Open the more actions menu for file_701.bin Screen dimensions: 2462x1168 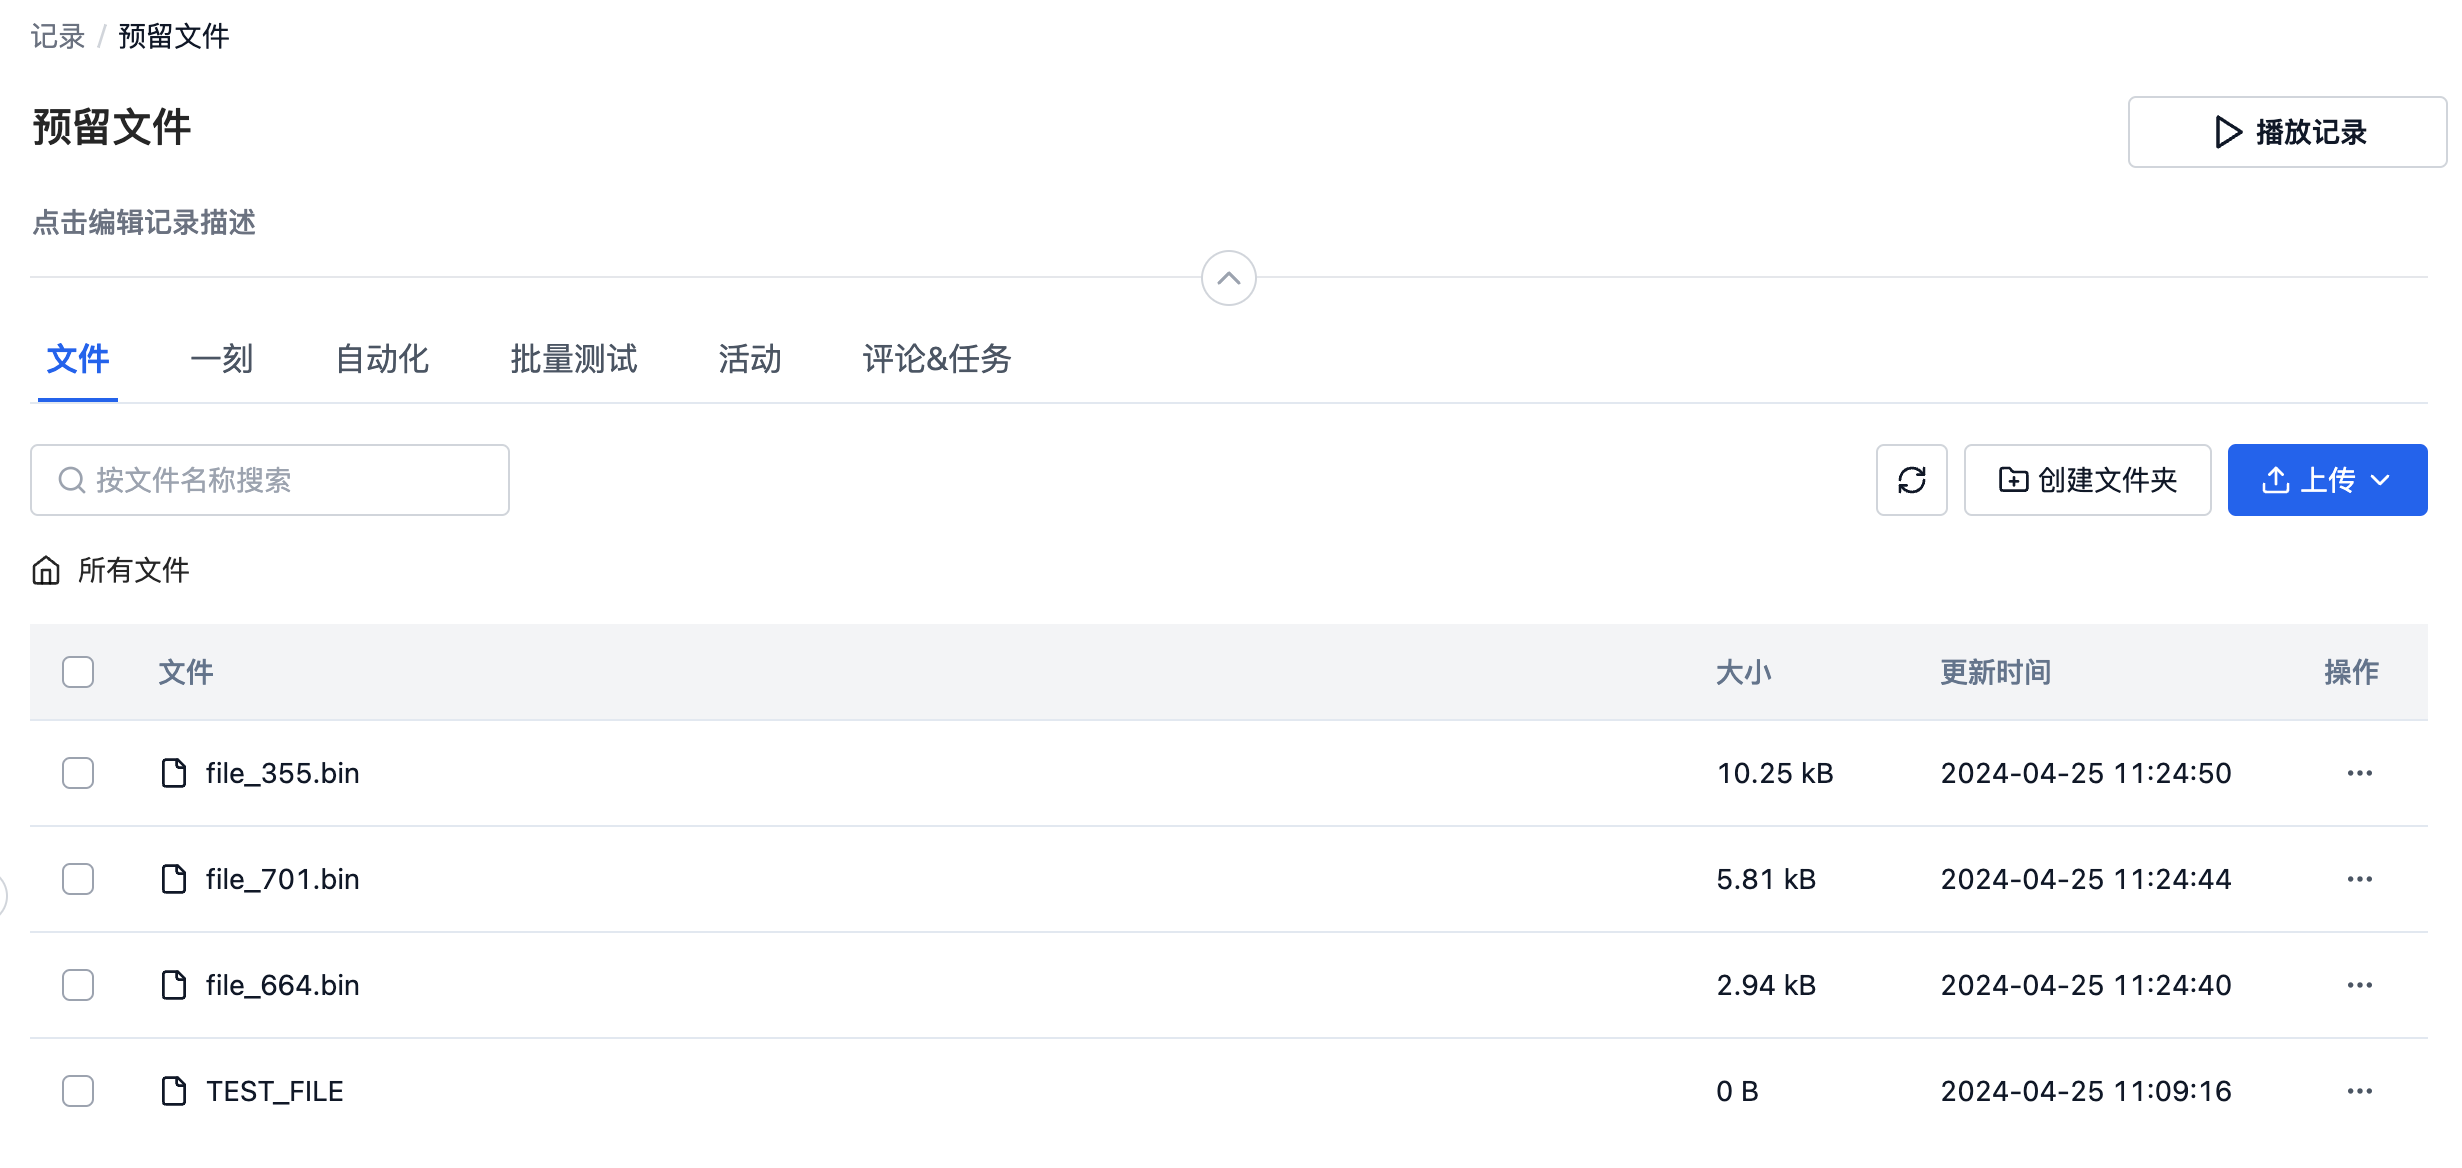[2360, 879]
